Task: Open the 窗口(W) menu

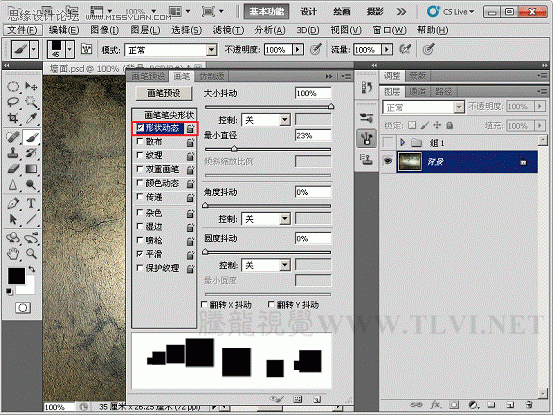Action: tap(389, 30)
